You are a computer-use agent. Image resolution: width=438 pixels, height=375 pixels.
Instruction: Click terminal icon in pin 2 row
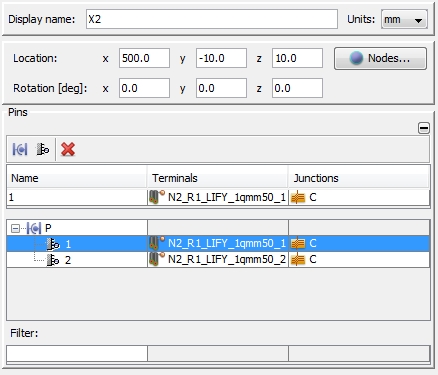pos(157,259)
